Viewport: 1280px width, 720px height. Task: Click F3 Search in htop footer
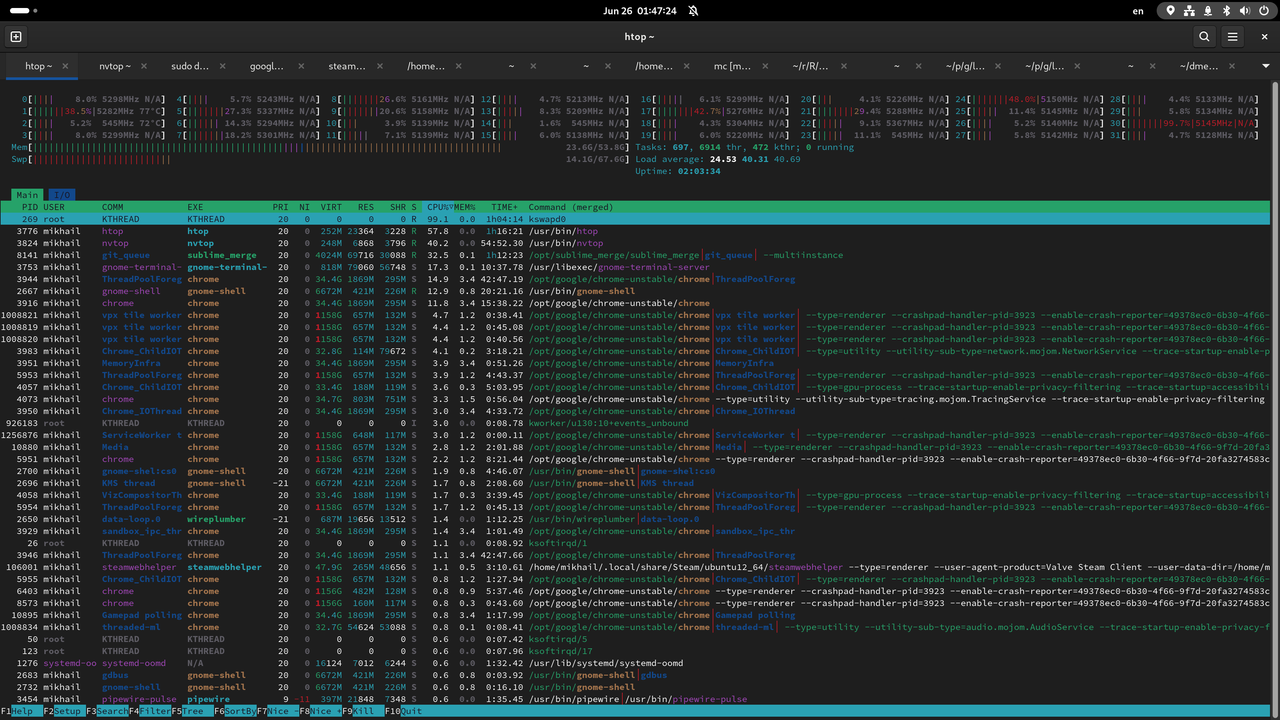pyautogui.click(x=107, y=711)
